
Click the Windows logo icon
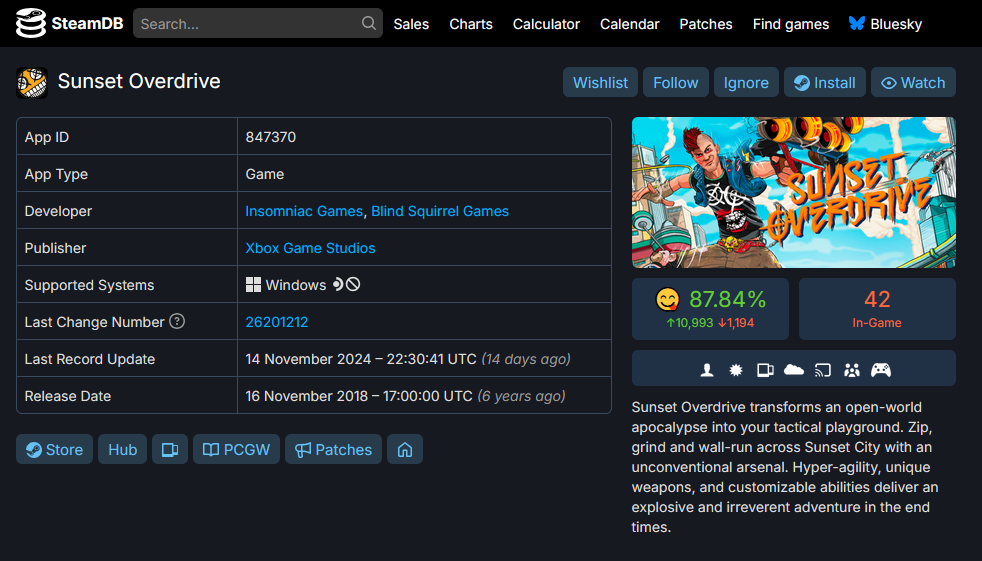point(253,285)
